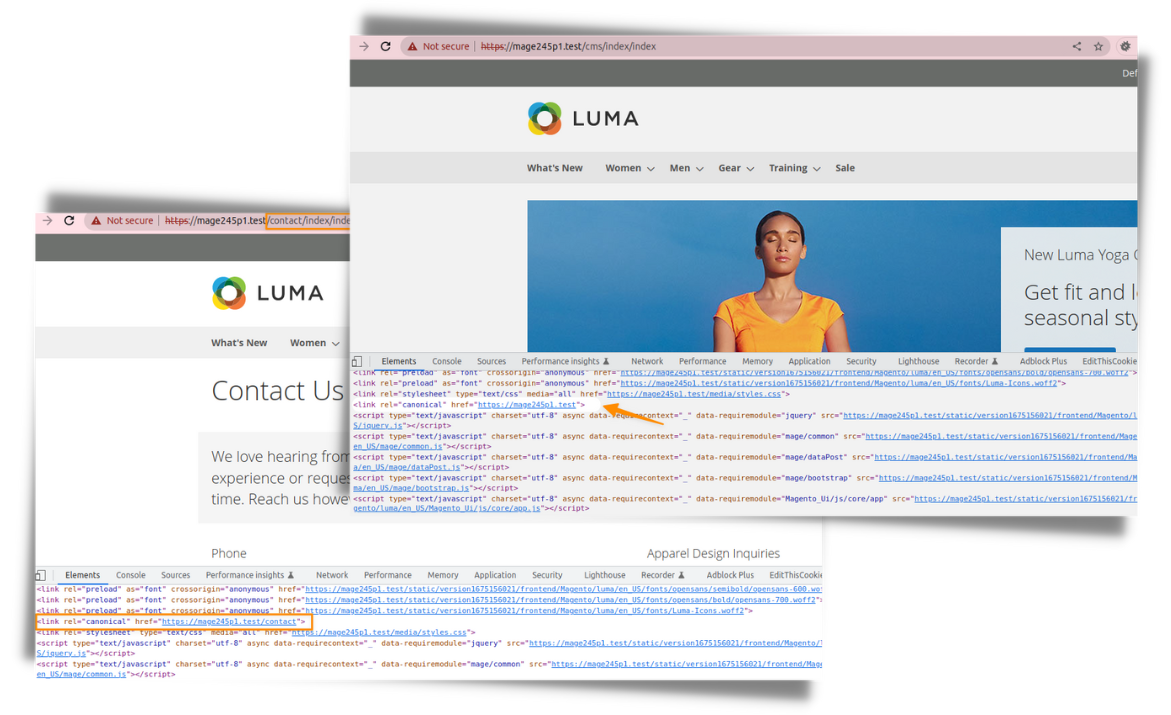1171x715 pixels.
Task: Open Lighthouse tab in homepage DevTools
Action: tap(919, 362)
